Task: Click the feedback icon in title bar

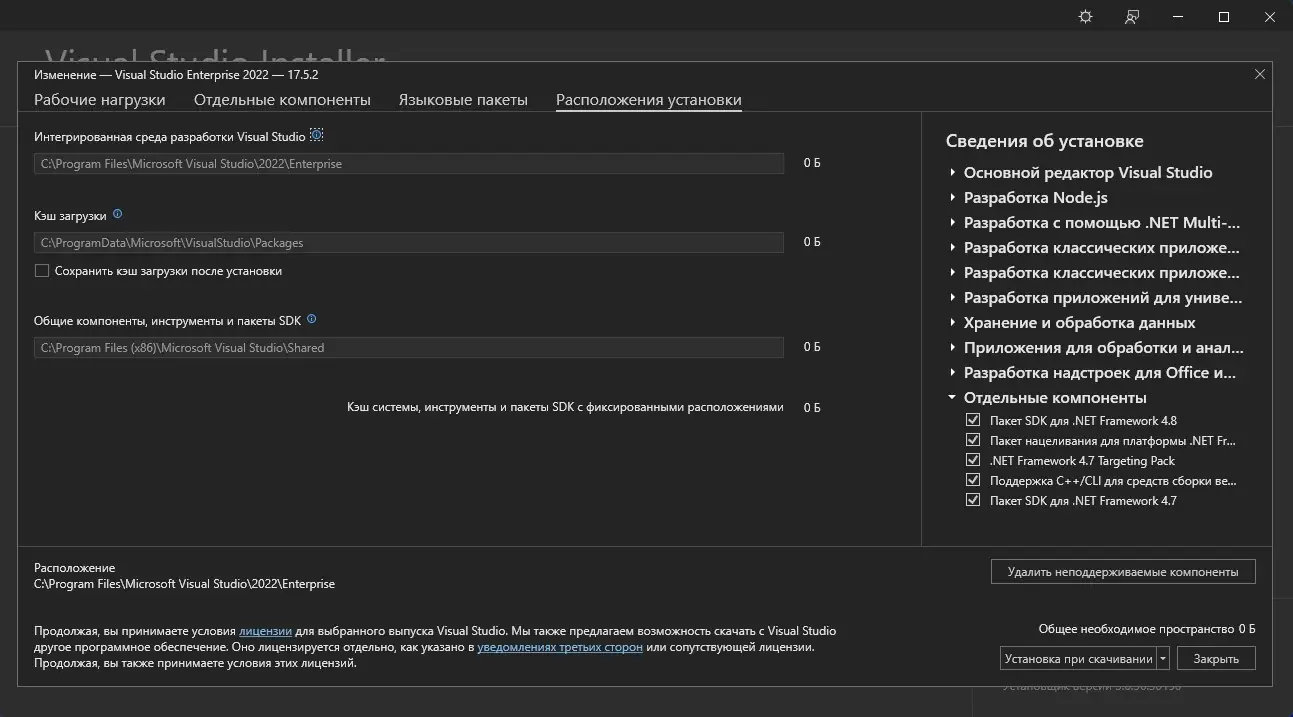Action: (1131, 16)
